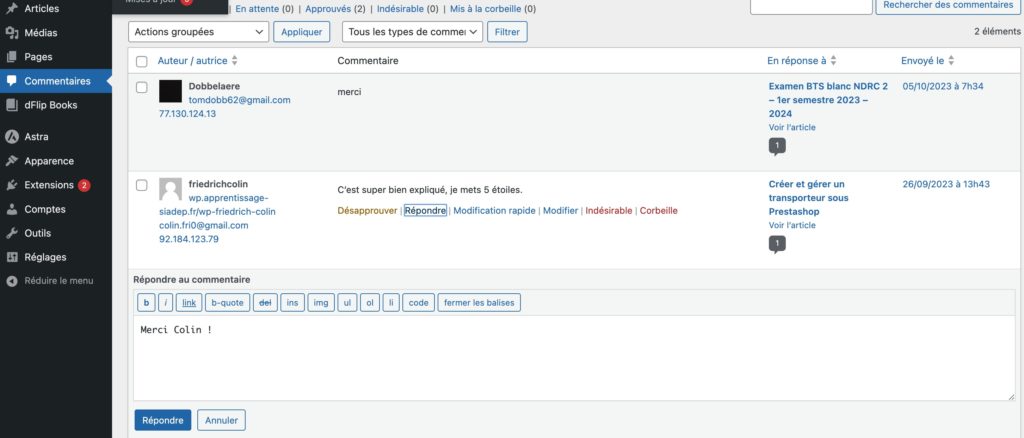Image resolution: width=1024 pixels, height=438 pixels.
Task: Click the Apparence paintbrush icon
Action: pyautogui.click(x=11, y=161)
